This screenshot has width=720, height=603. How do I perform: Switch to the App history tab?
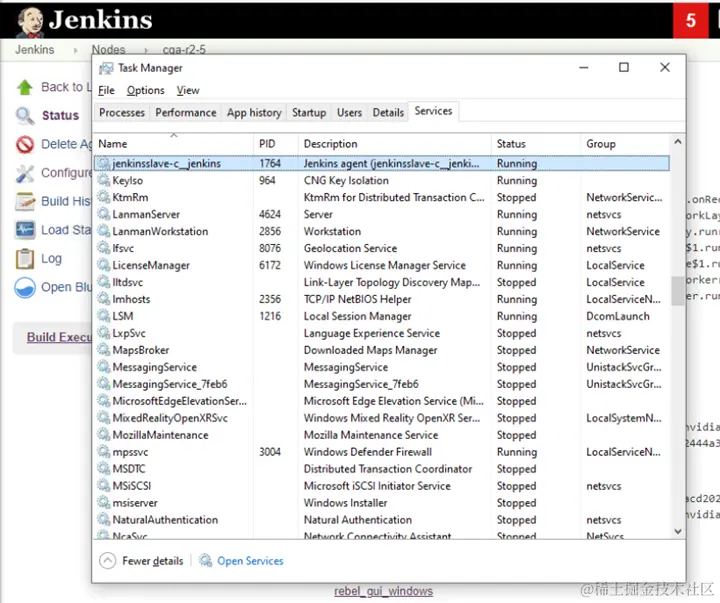point(254,113)
